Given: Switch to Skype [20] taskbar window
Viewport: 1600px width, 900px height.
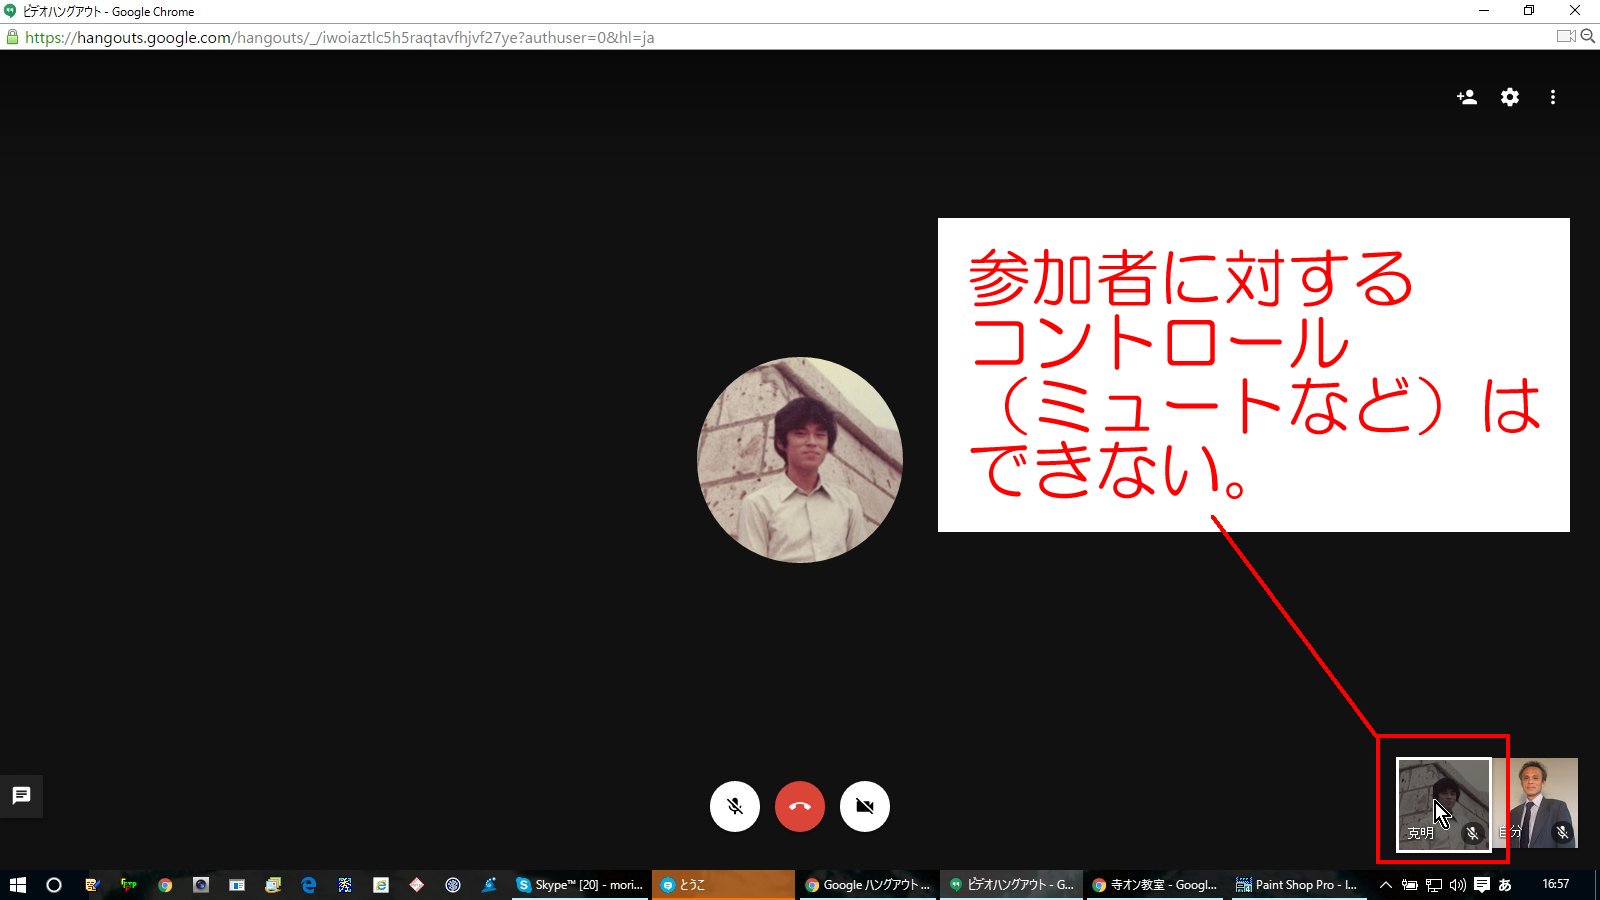Looking at the screenshot, I should point(580,885).
